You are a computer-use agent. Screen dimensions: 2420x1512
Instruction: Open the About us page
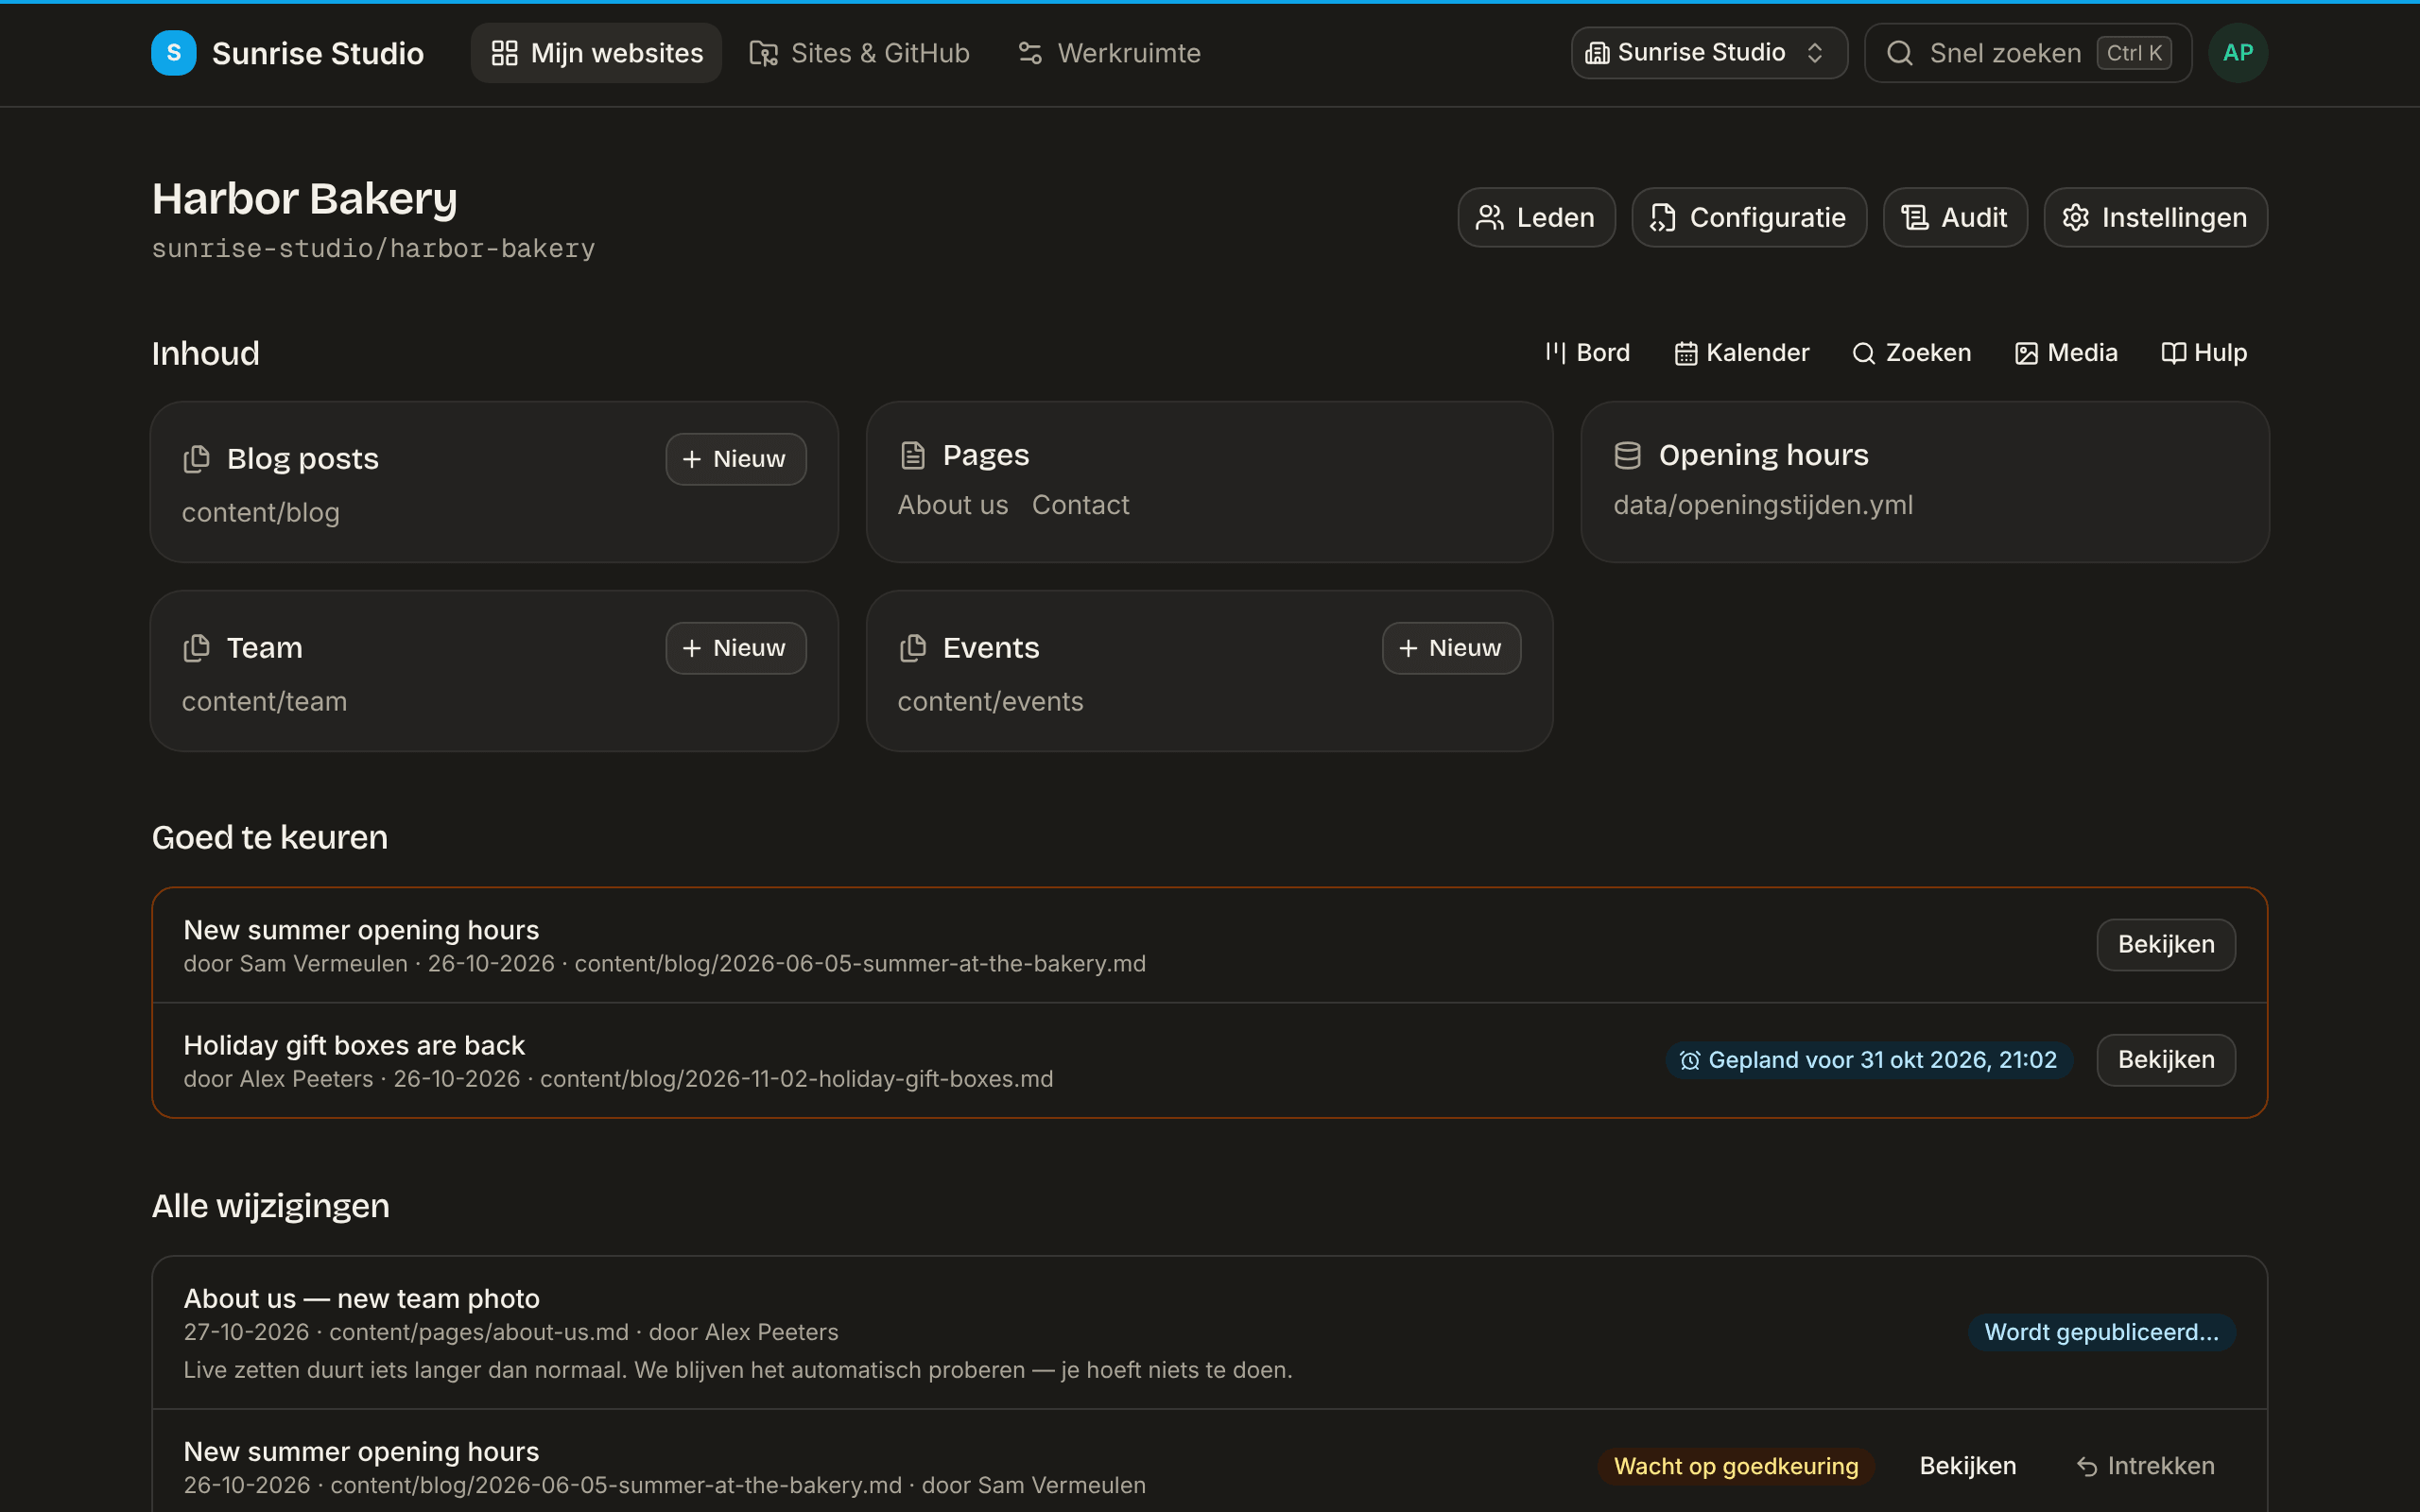pyautogui.click(x=952, y=505)
